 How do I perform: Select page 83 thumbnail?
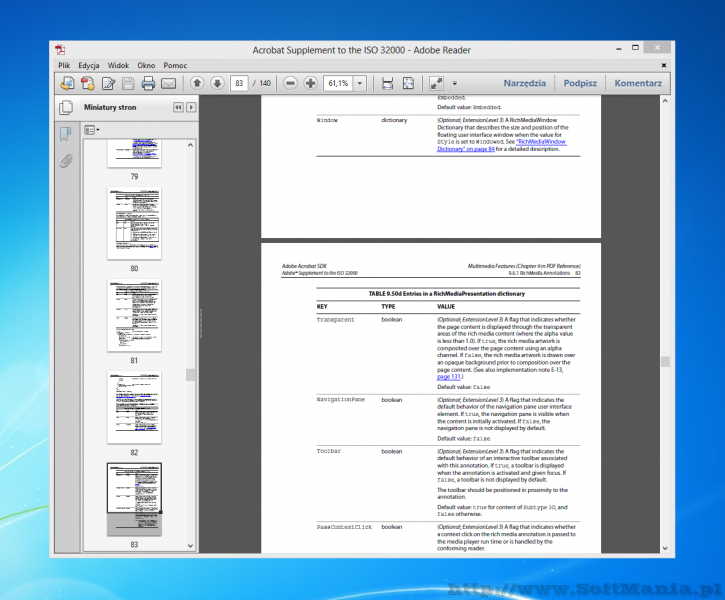click(x=134, y=499)
